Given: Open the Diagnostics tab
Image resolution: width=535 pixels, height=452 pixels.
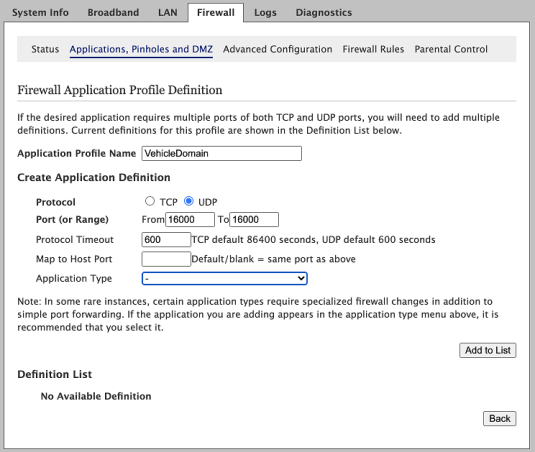Looking at the screenshot, I should 324,13.
